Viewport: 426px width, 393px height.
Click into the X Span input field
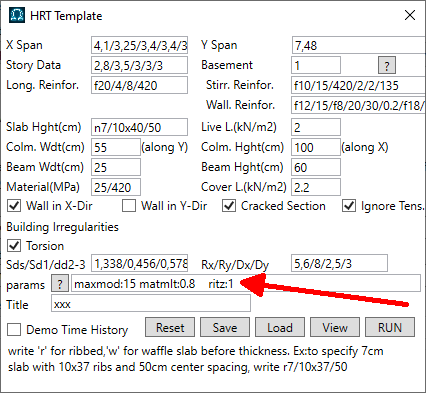pyautogui.click(x=140, y=45)
